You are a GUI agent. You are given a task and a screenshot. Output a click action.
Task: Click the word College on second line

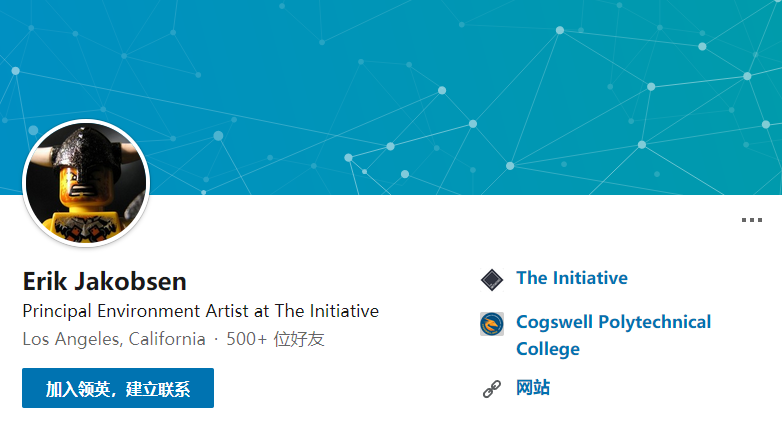tap(547, 349)
